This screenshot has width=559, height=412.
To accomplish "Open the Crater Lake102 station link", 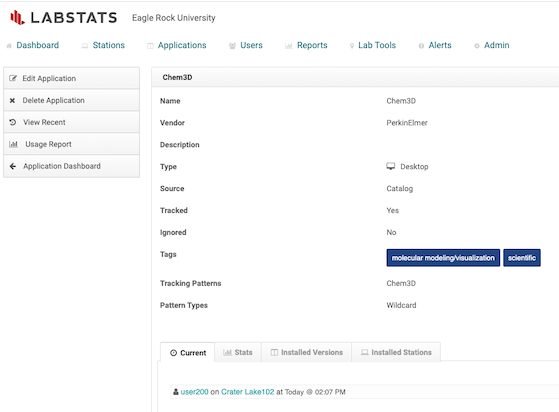I will (x=247, y=392).
